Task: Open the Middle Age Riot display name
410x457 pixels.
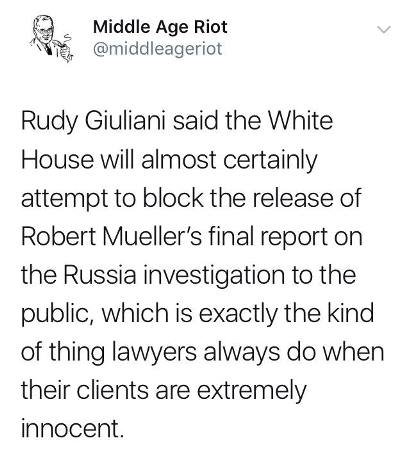Action: click(160, 27)
